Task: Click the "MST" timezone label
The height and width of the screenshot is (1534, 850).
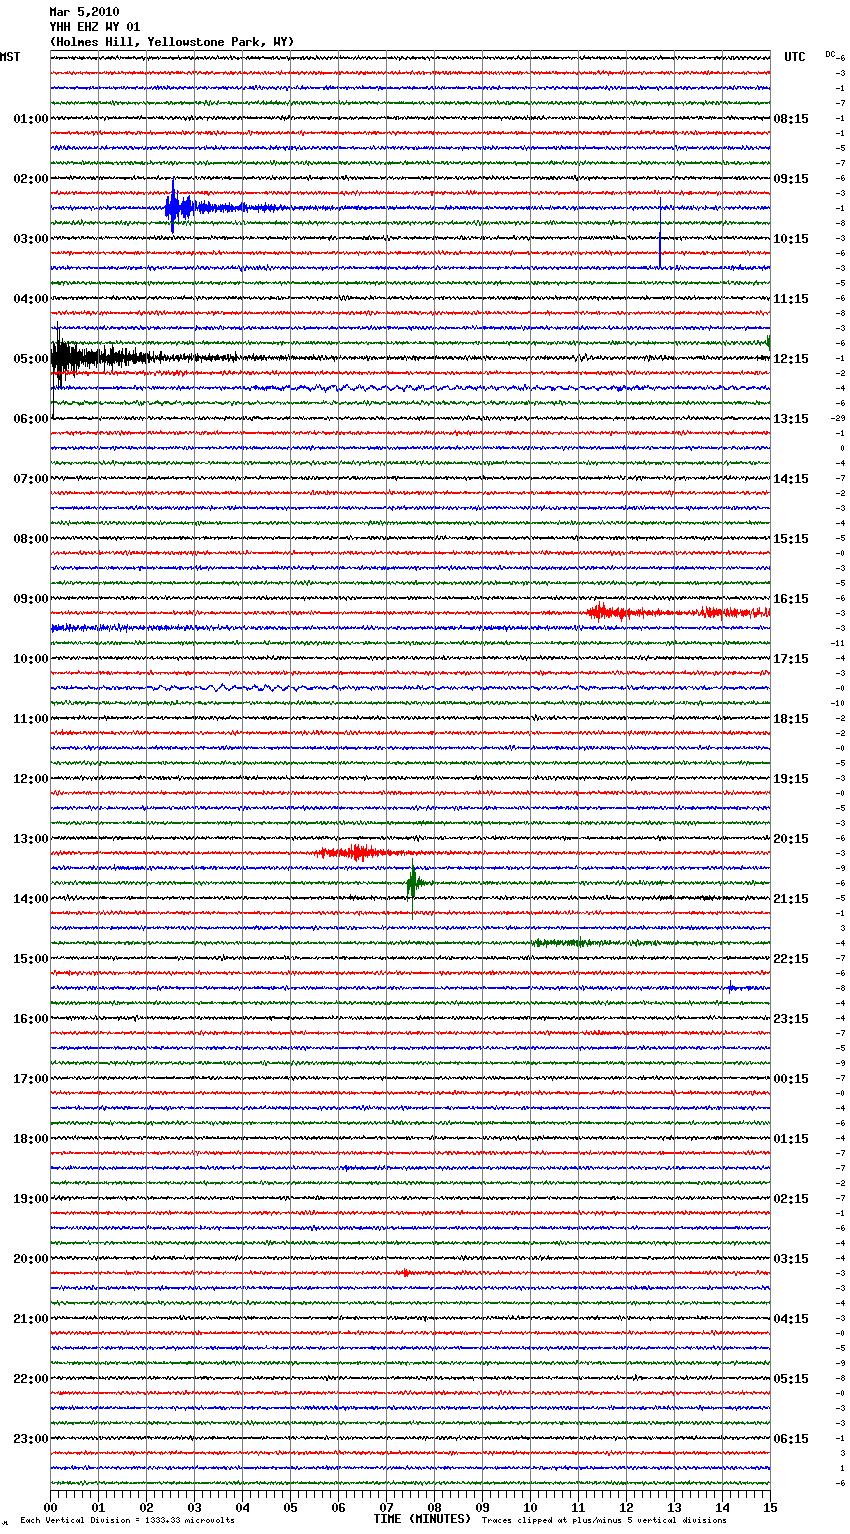Action: pos(10,57)
